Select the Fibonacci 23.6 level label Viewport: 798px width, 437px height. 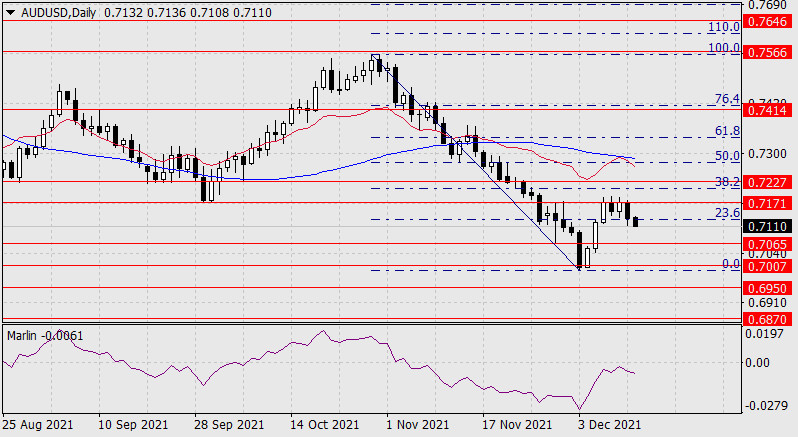[727, 213]
